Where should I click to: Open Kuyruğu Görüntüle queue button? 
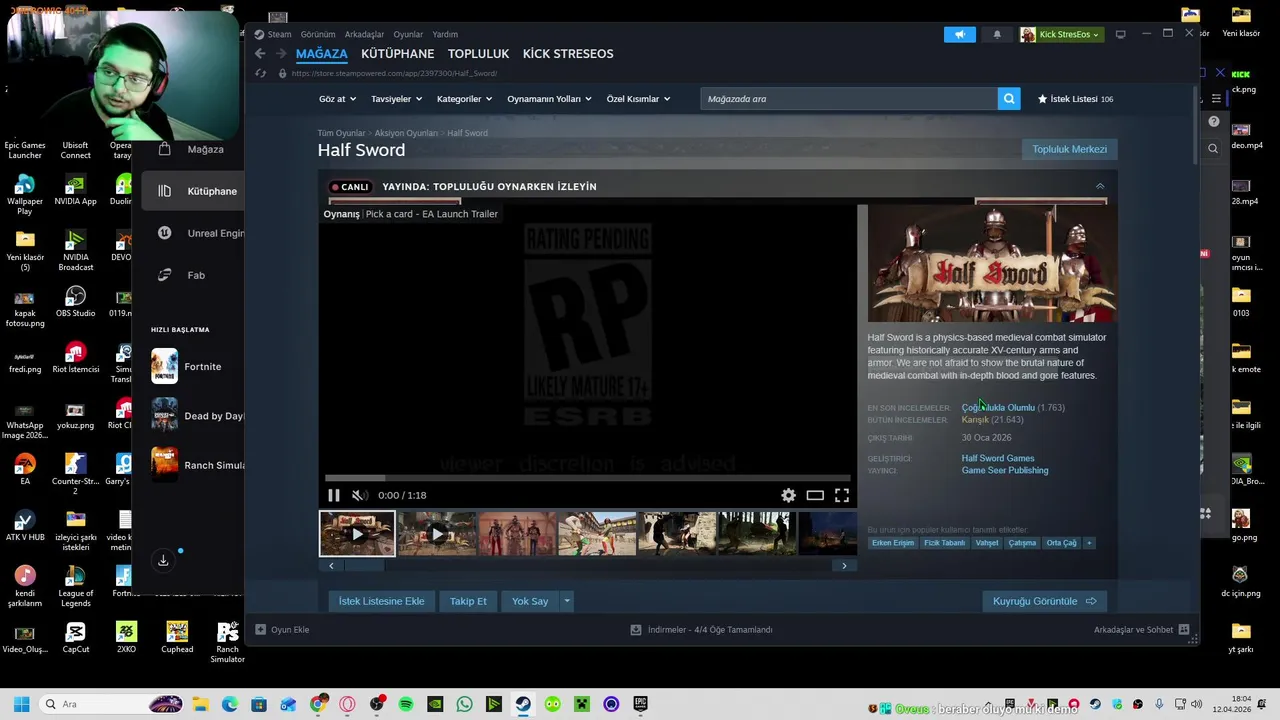point(1044,601)
